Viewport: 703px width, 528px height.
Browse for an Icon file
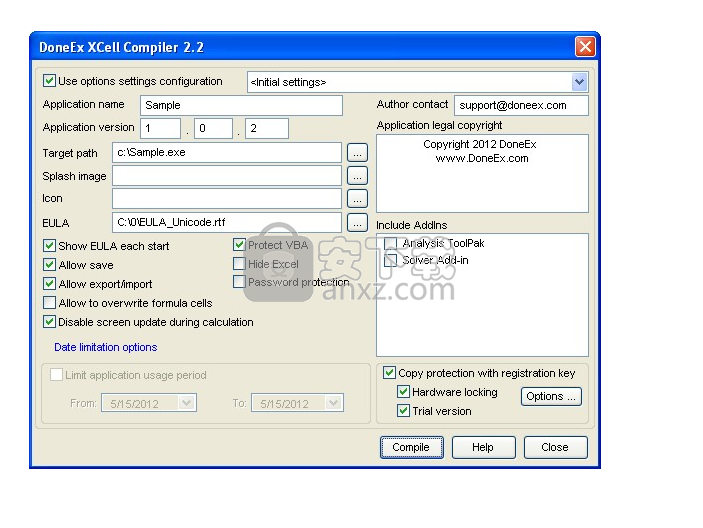357,199
